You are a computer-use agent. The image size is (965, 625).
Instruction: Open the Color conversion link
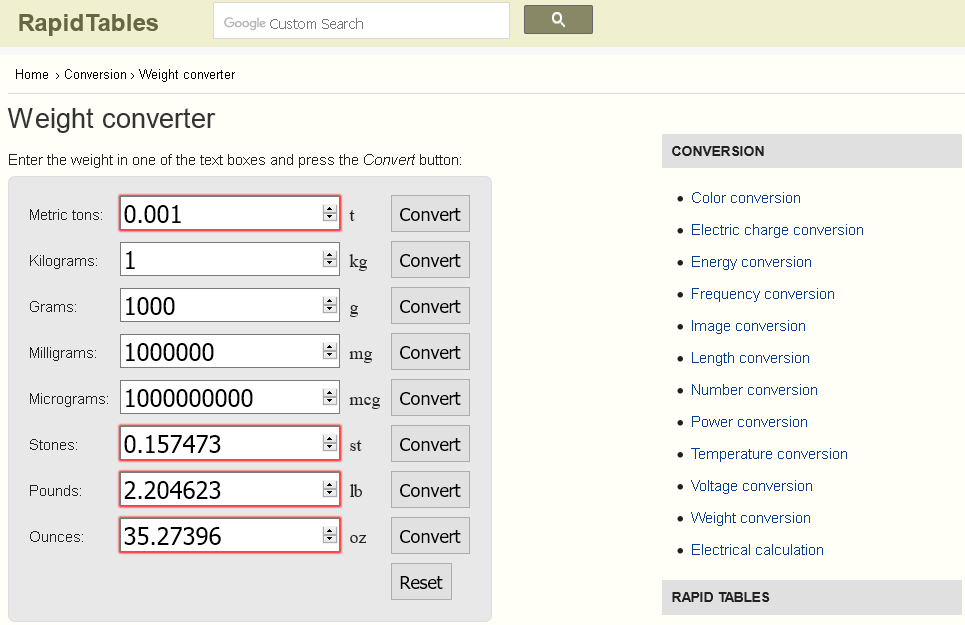point(745,198)
